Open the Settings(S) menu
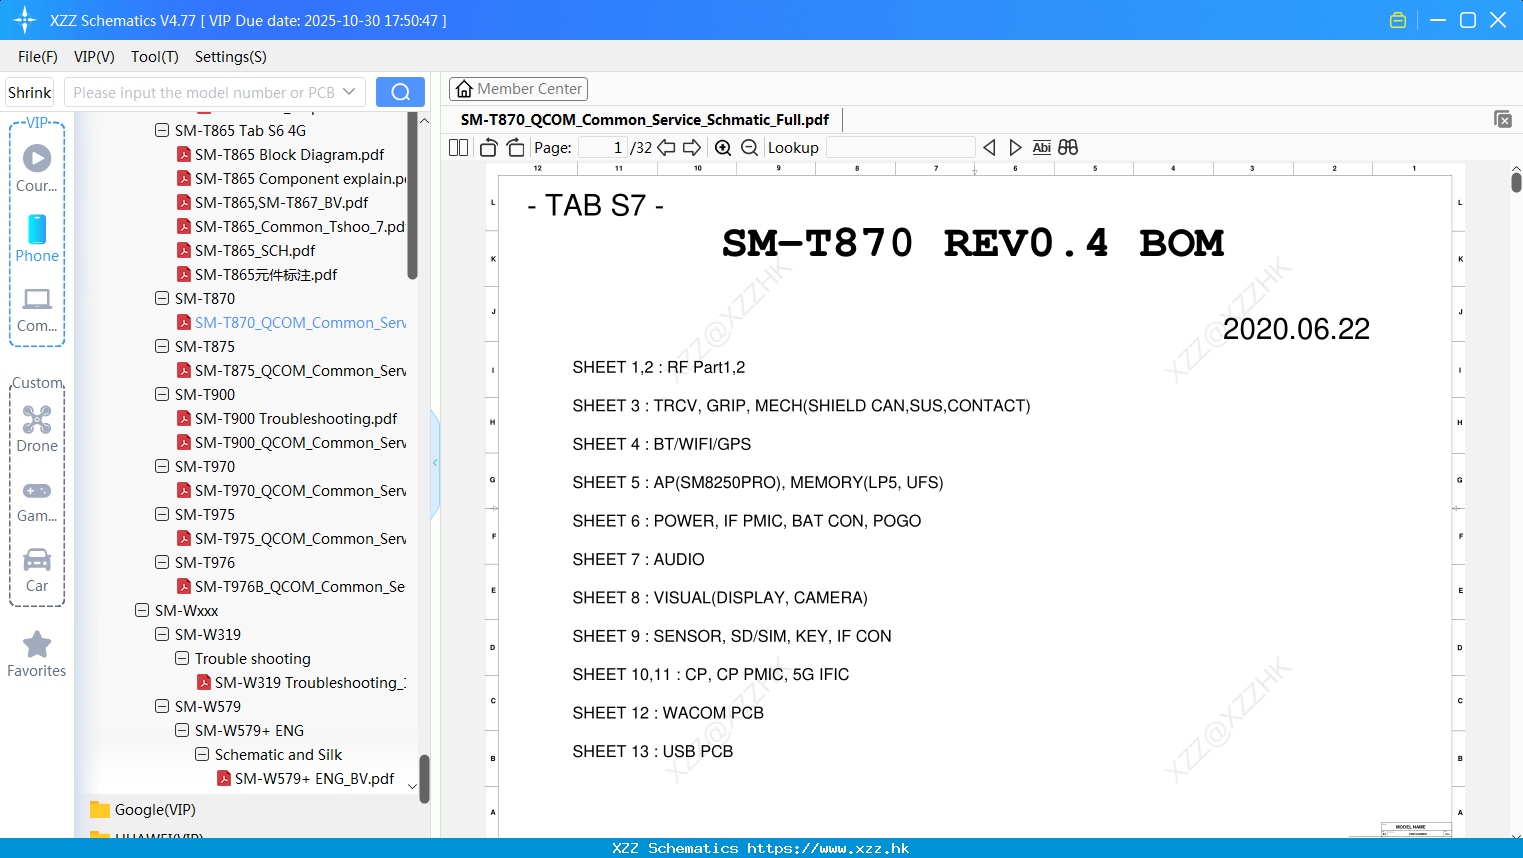 click(x=231, y=56)
